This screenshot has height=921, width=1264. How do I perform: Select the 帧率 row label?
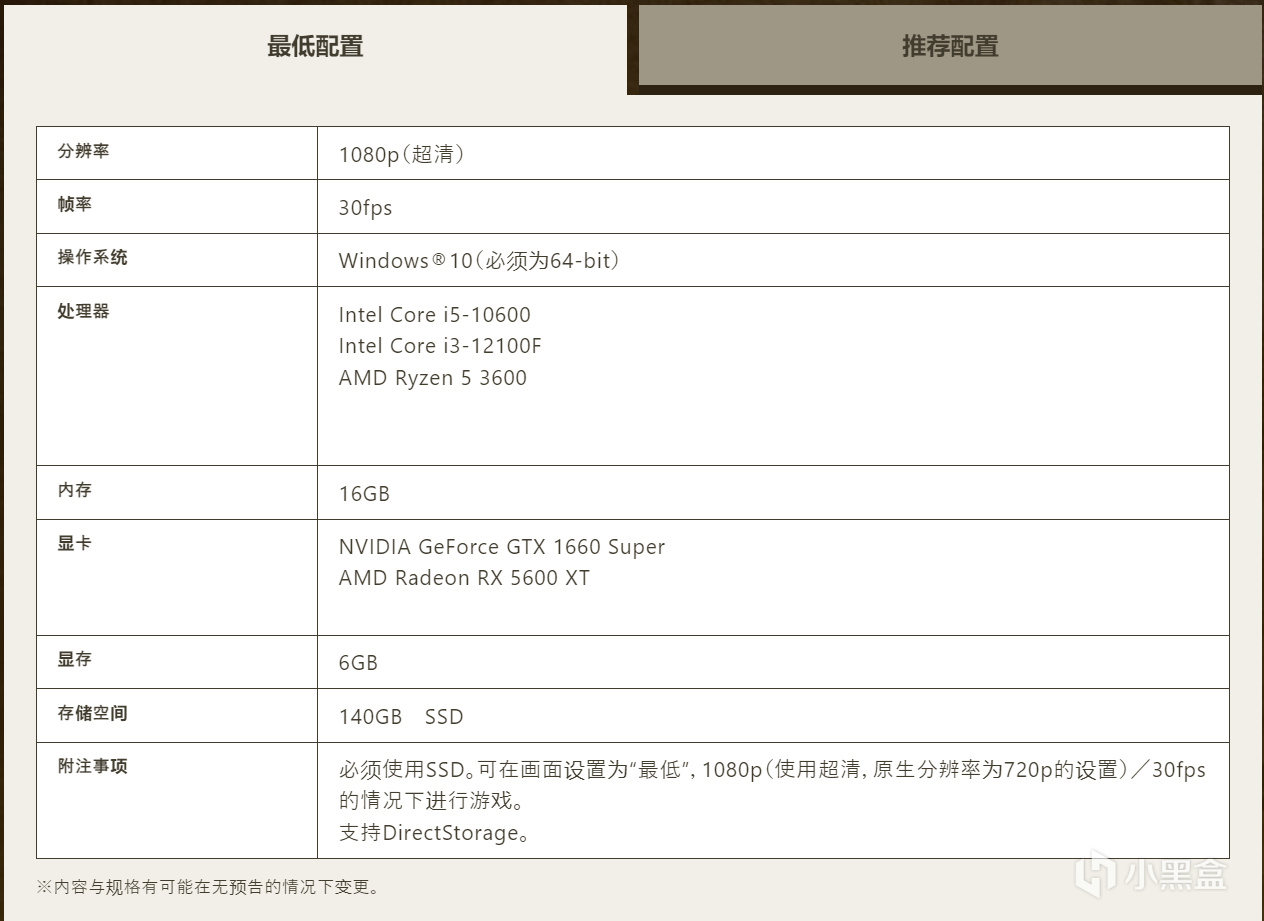[75, 204]
